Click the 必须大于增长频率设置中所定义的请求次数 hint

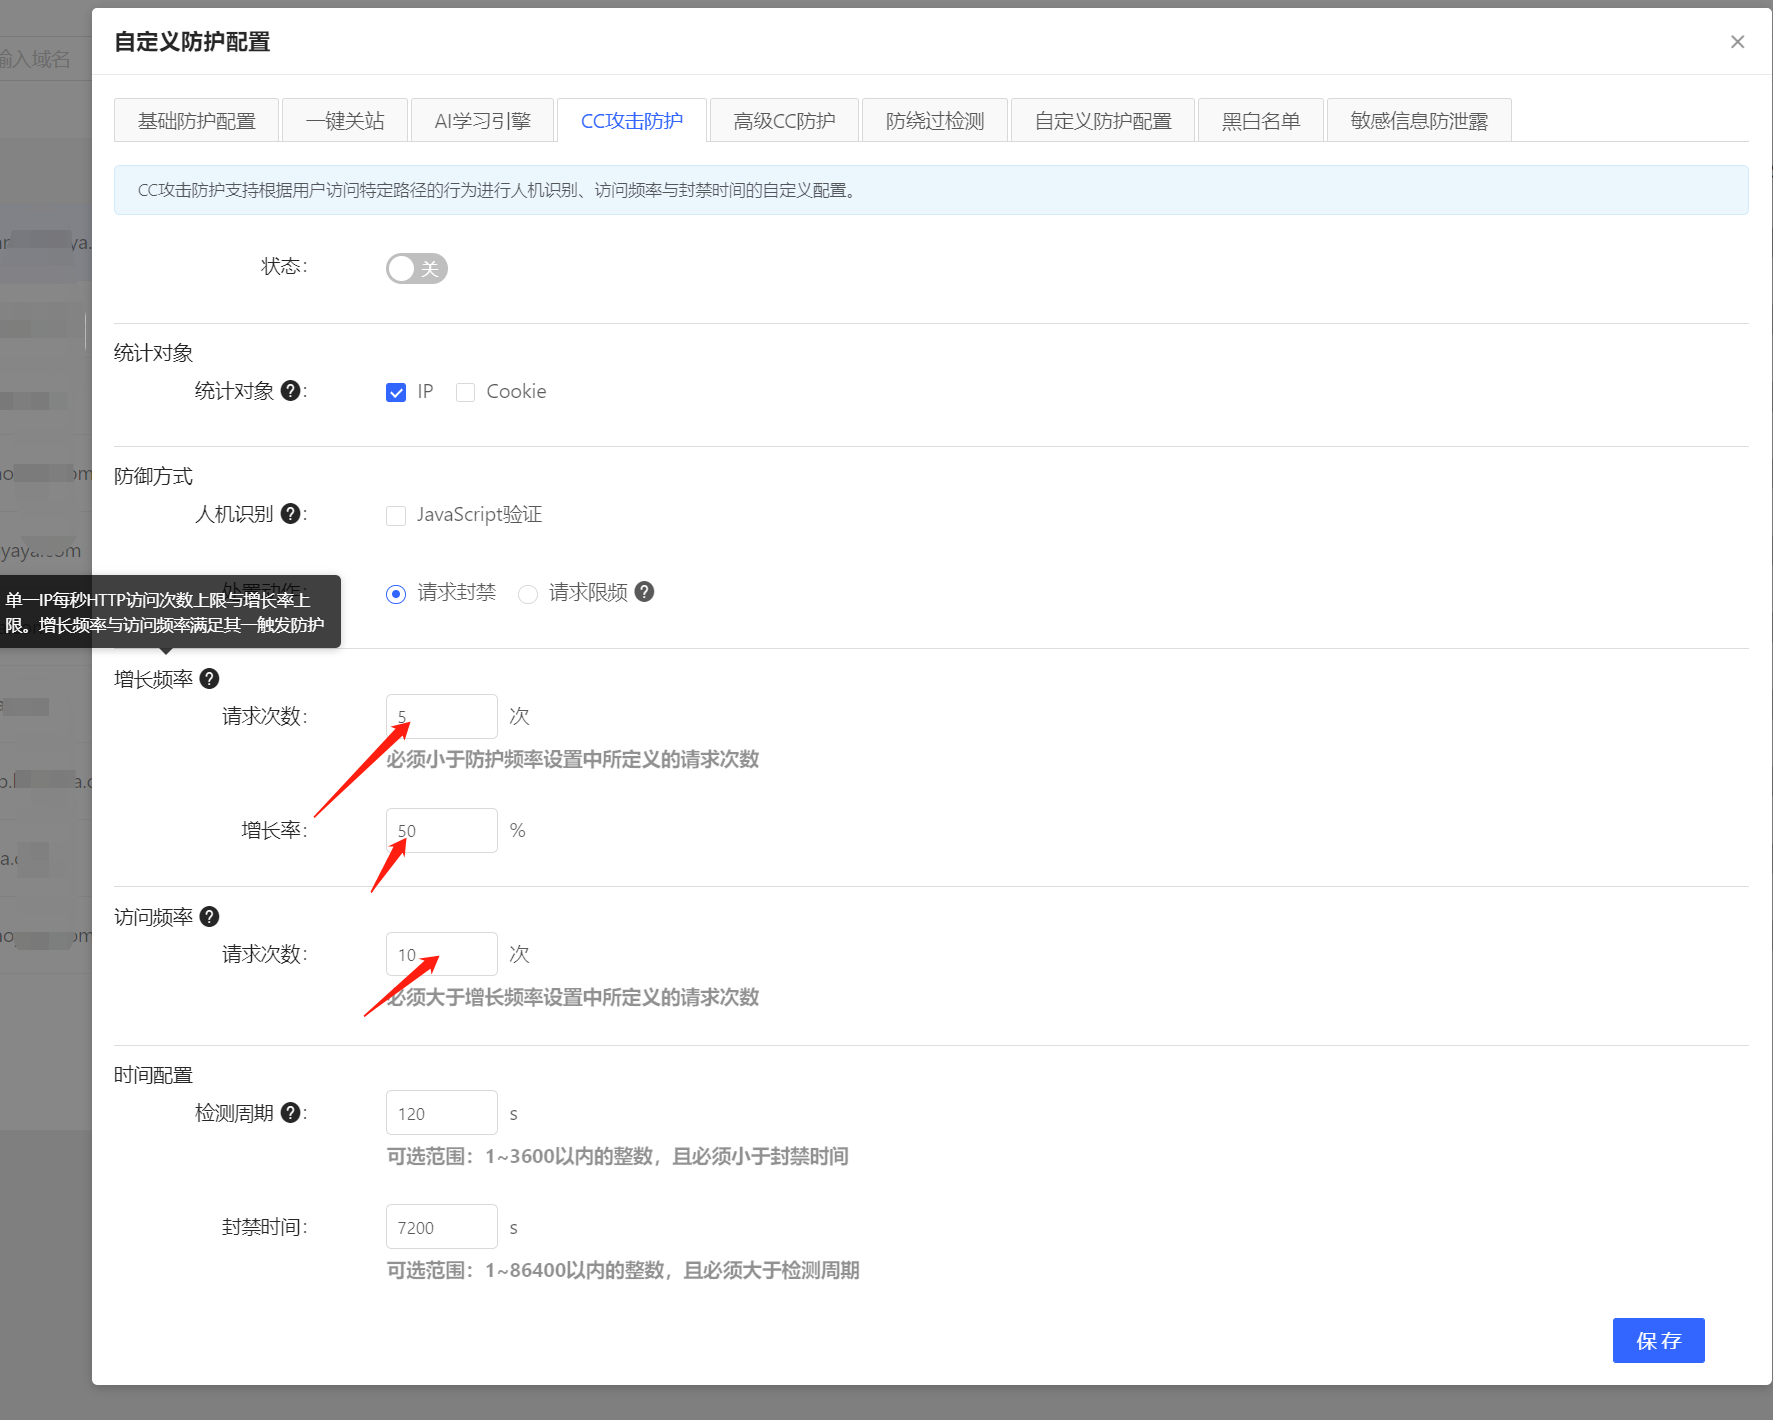pyautogui.click(x=573, y=998)
